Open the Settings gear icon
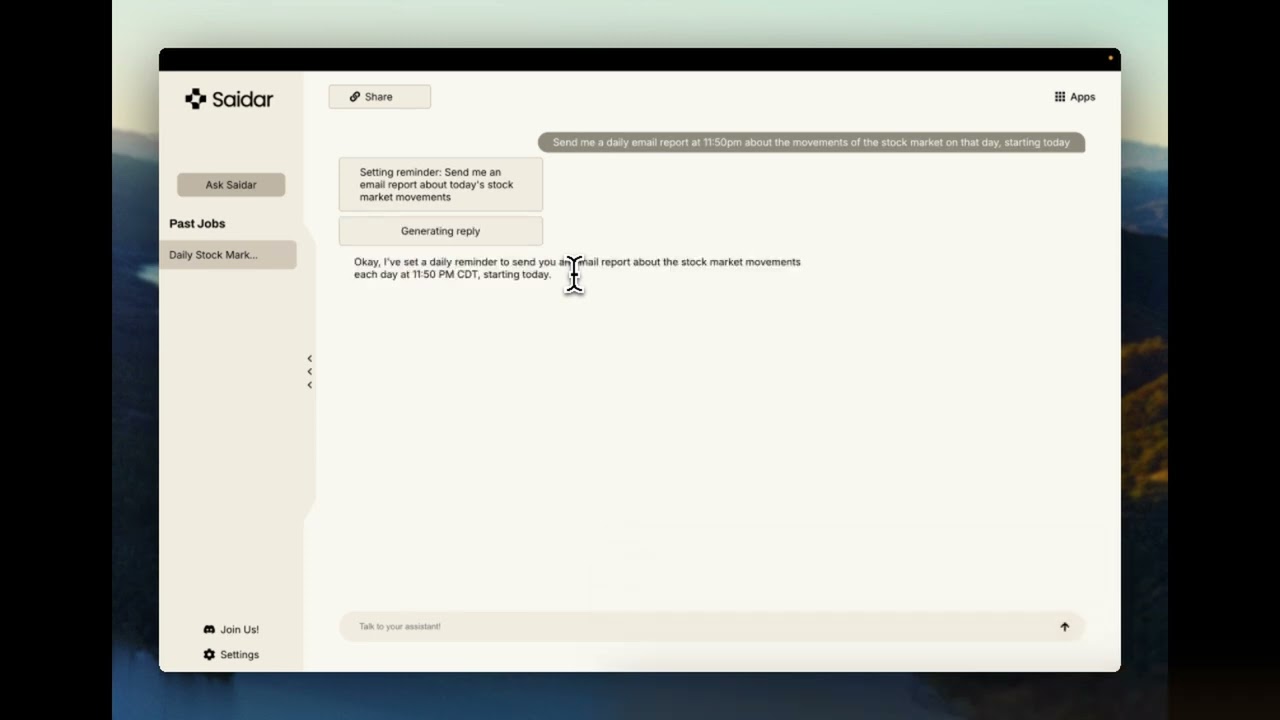This screenshot has height=720, width=1280. (x=209, y=654)
